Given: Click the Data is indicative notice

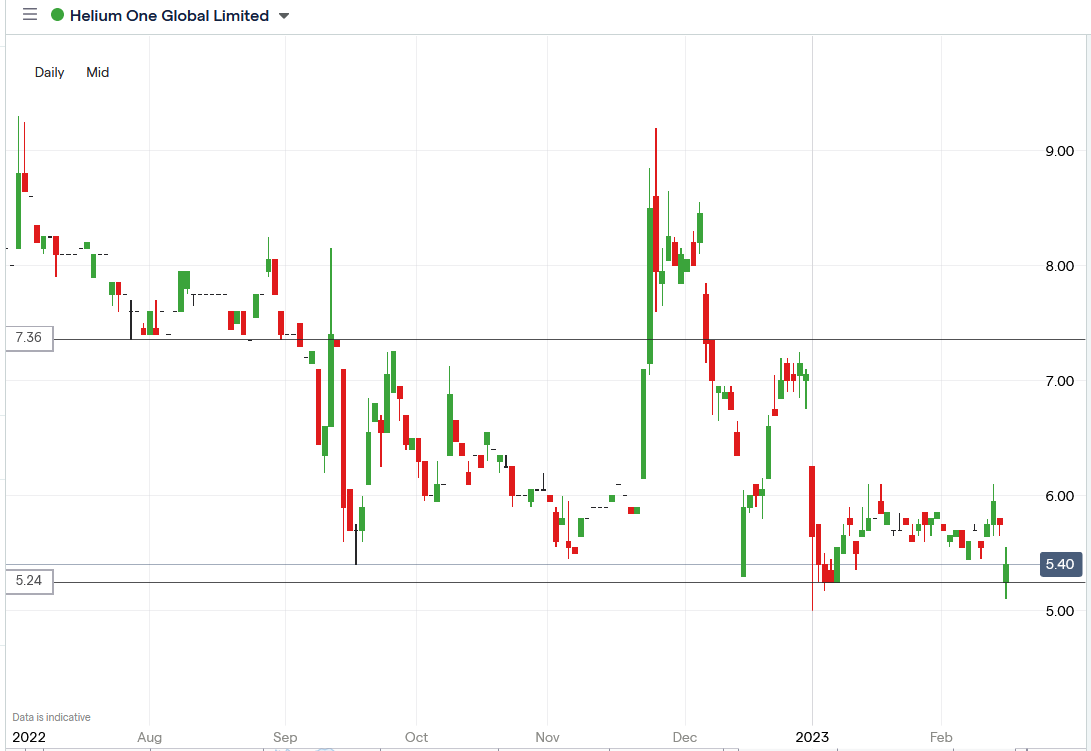Looking at the screenshot, I should pyautogui.click(x=51, y=717).
